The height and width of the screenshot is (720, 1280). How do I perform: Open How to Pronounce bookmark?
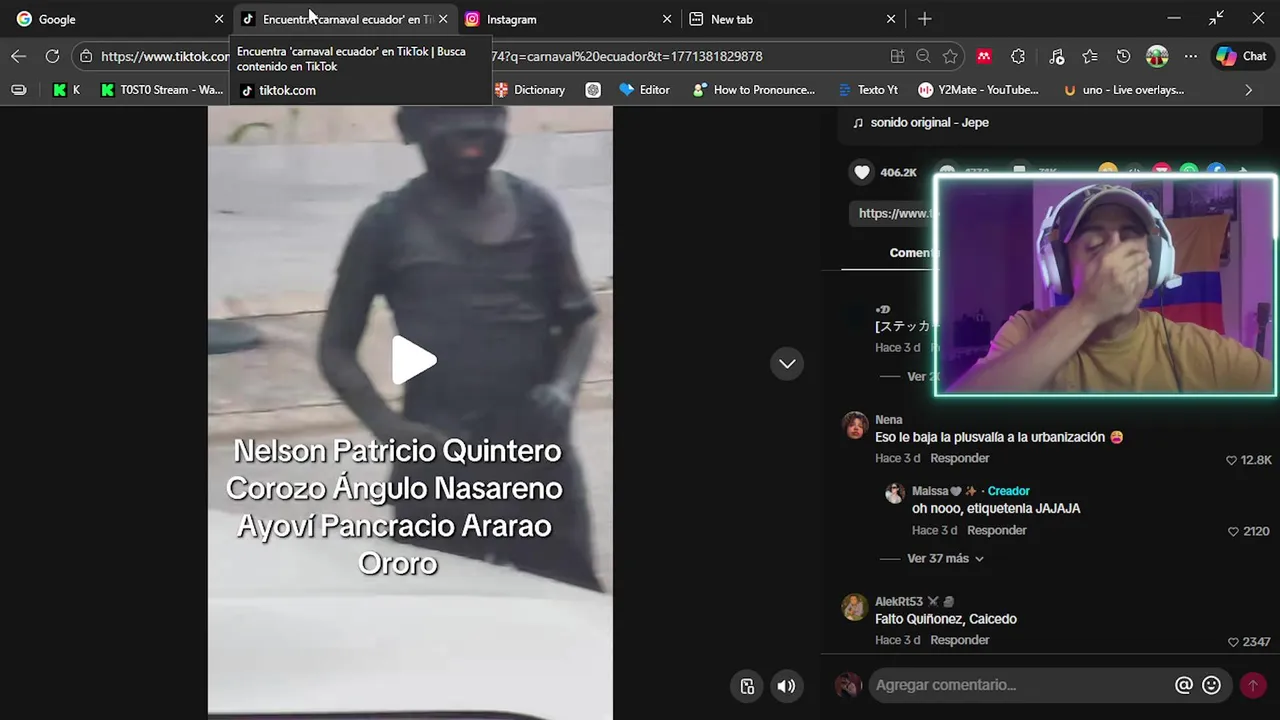point(754,90)
